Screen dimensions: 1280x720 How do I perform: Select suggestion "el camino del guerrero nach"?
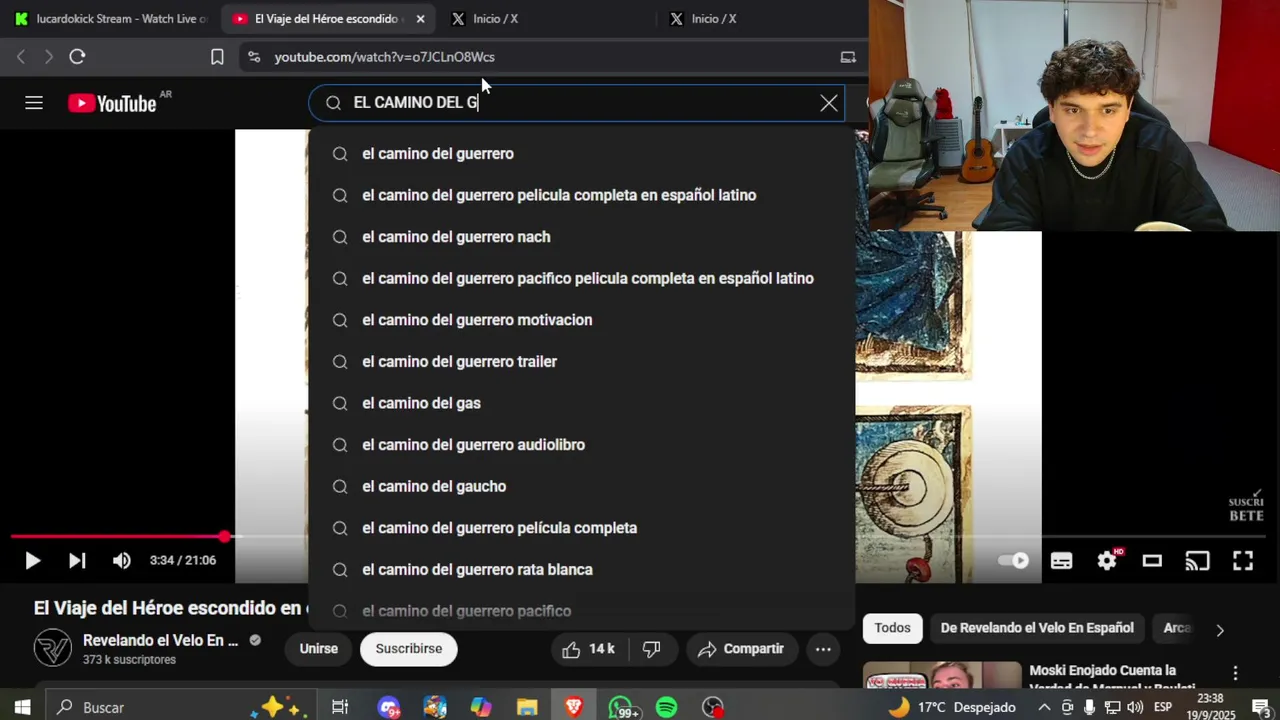click(582, 237)
